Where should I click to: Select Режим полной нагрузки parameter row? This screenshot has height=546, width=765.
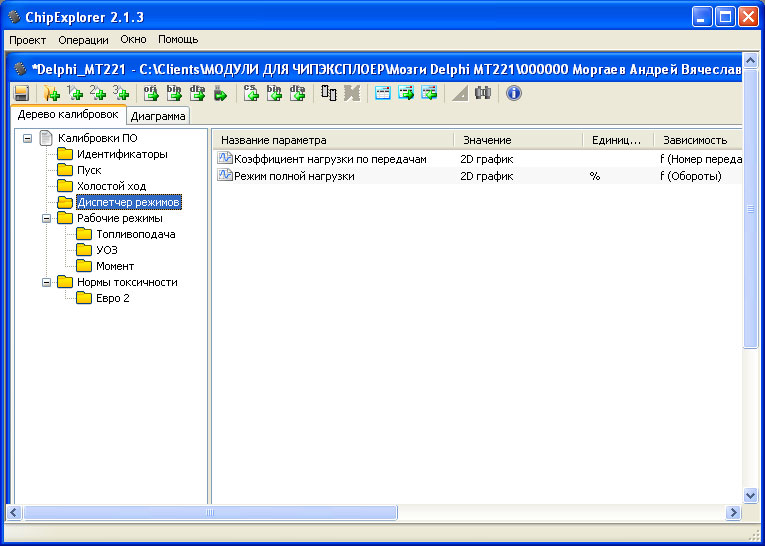(293, 176)
